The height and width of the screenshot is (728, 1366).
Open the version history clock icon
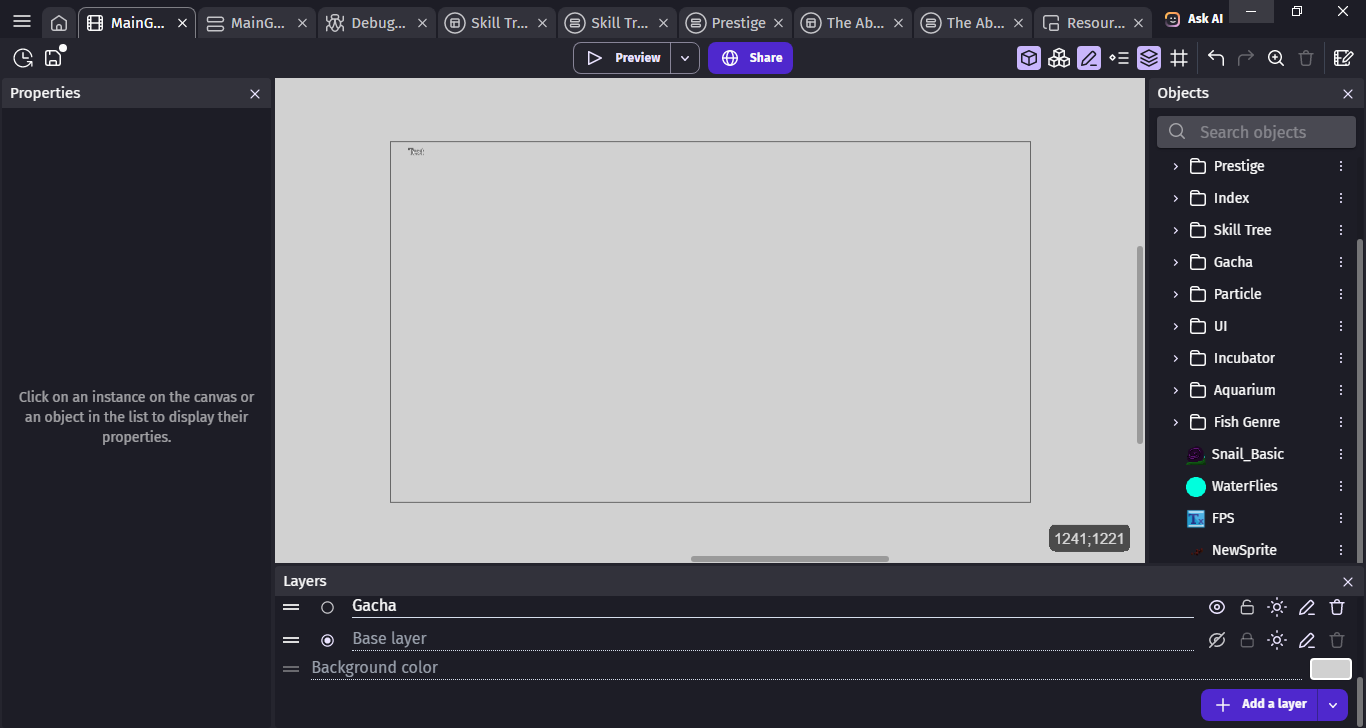[22, 58]
